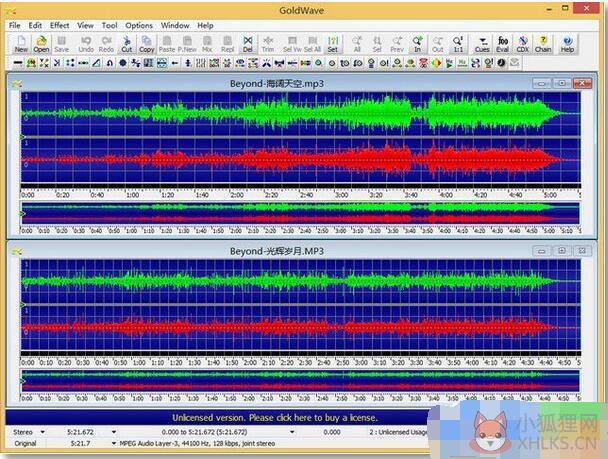
Task: Open the Chain effect chain icon
Action: click(x=543, y=44)
